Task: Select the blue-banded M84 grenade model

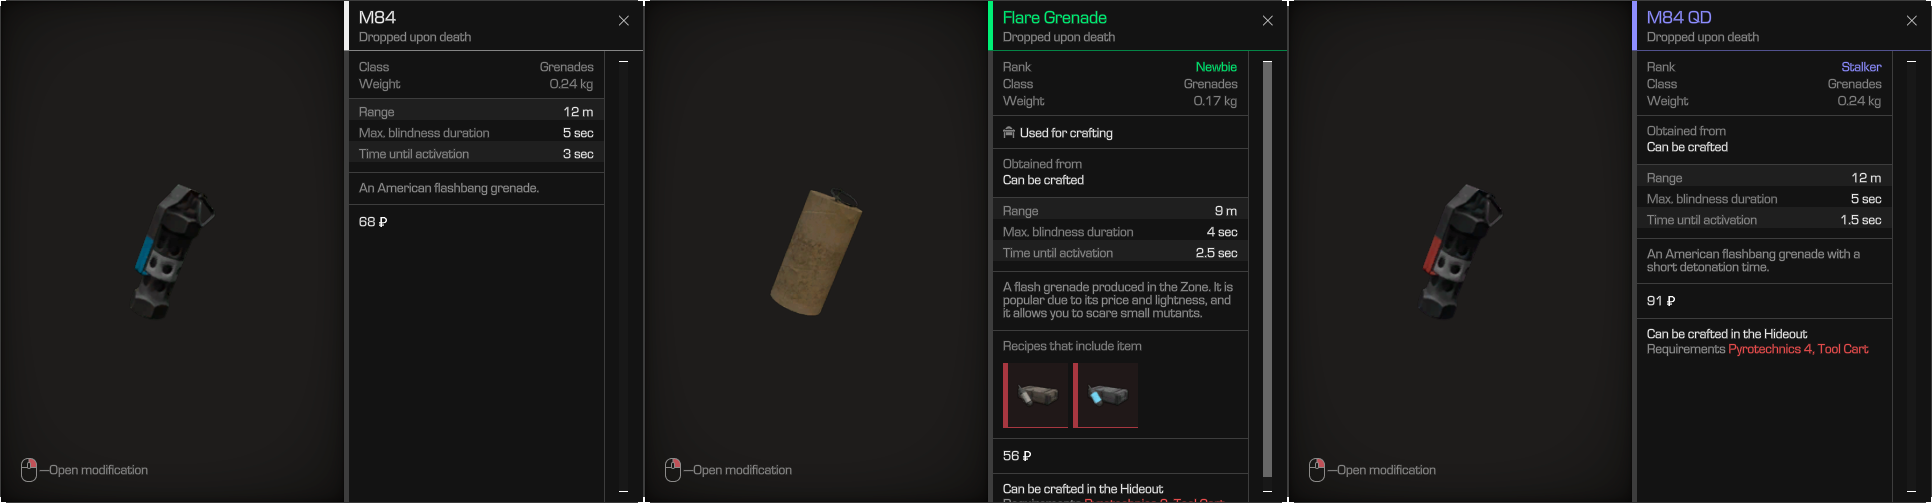Action: (171, 251)
